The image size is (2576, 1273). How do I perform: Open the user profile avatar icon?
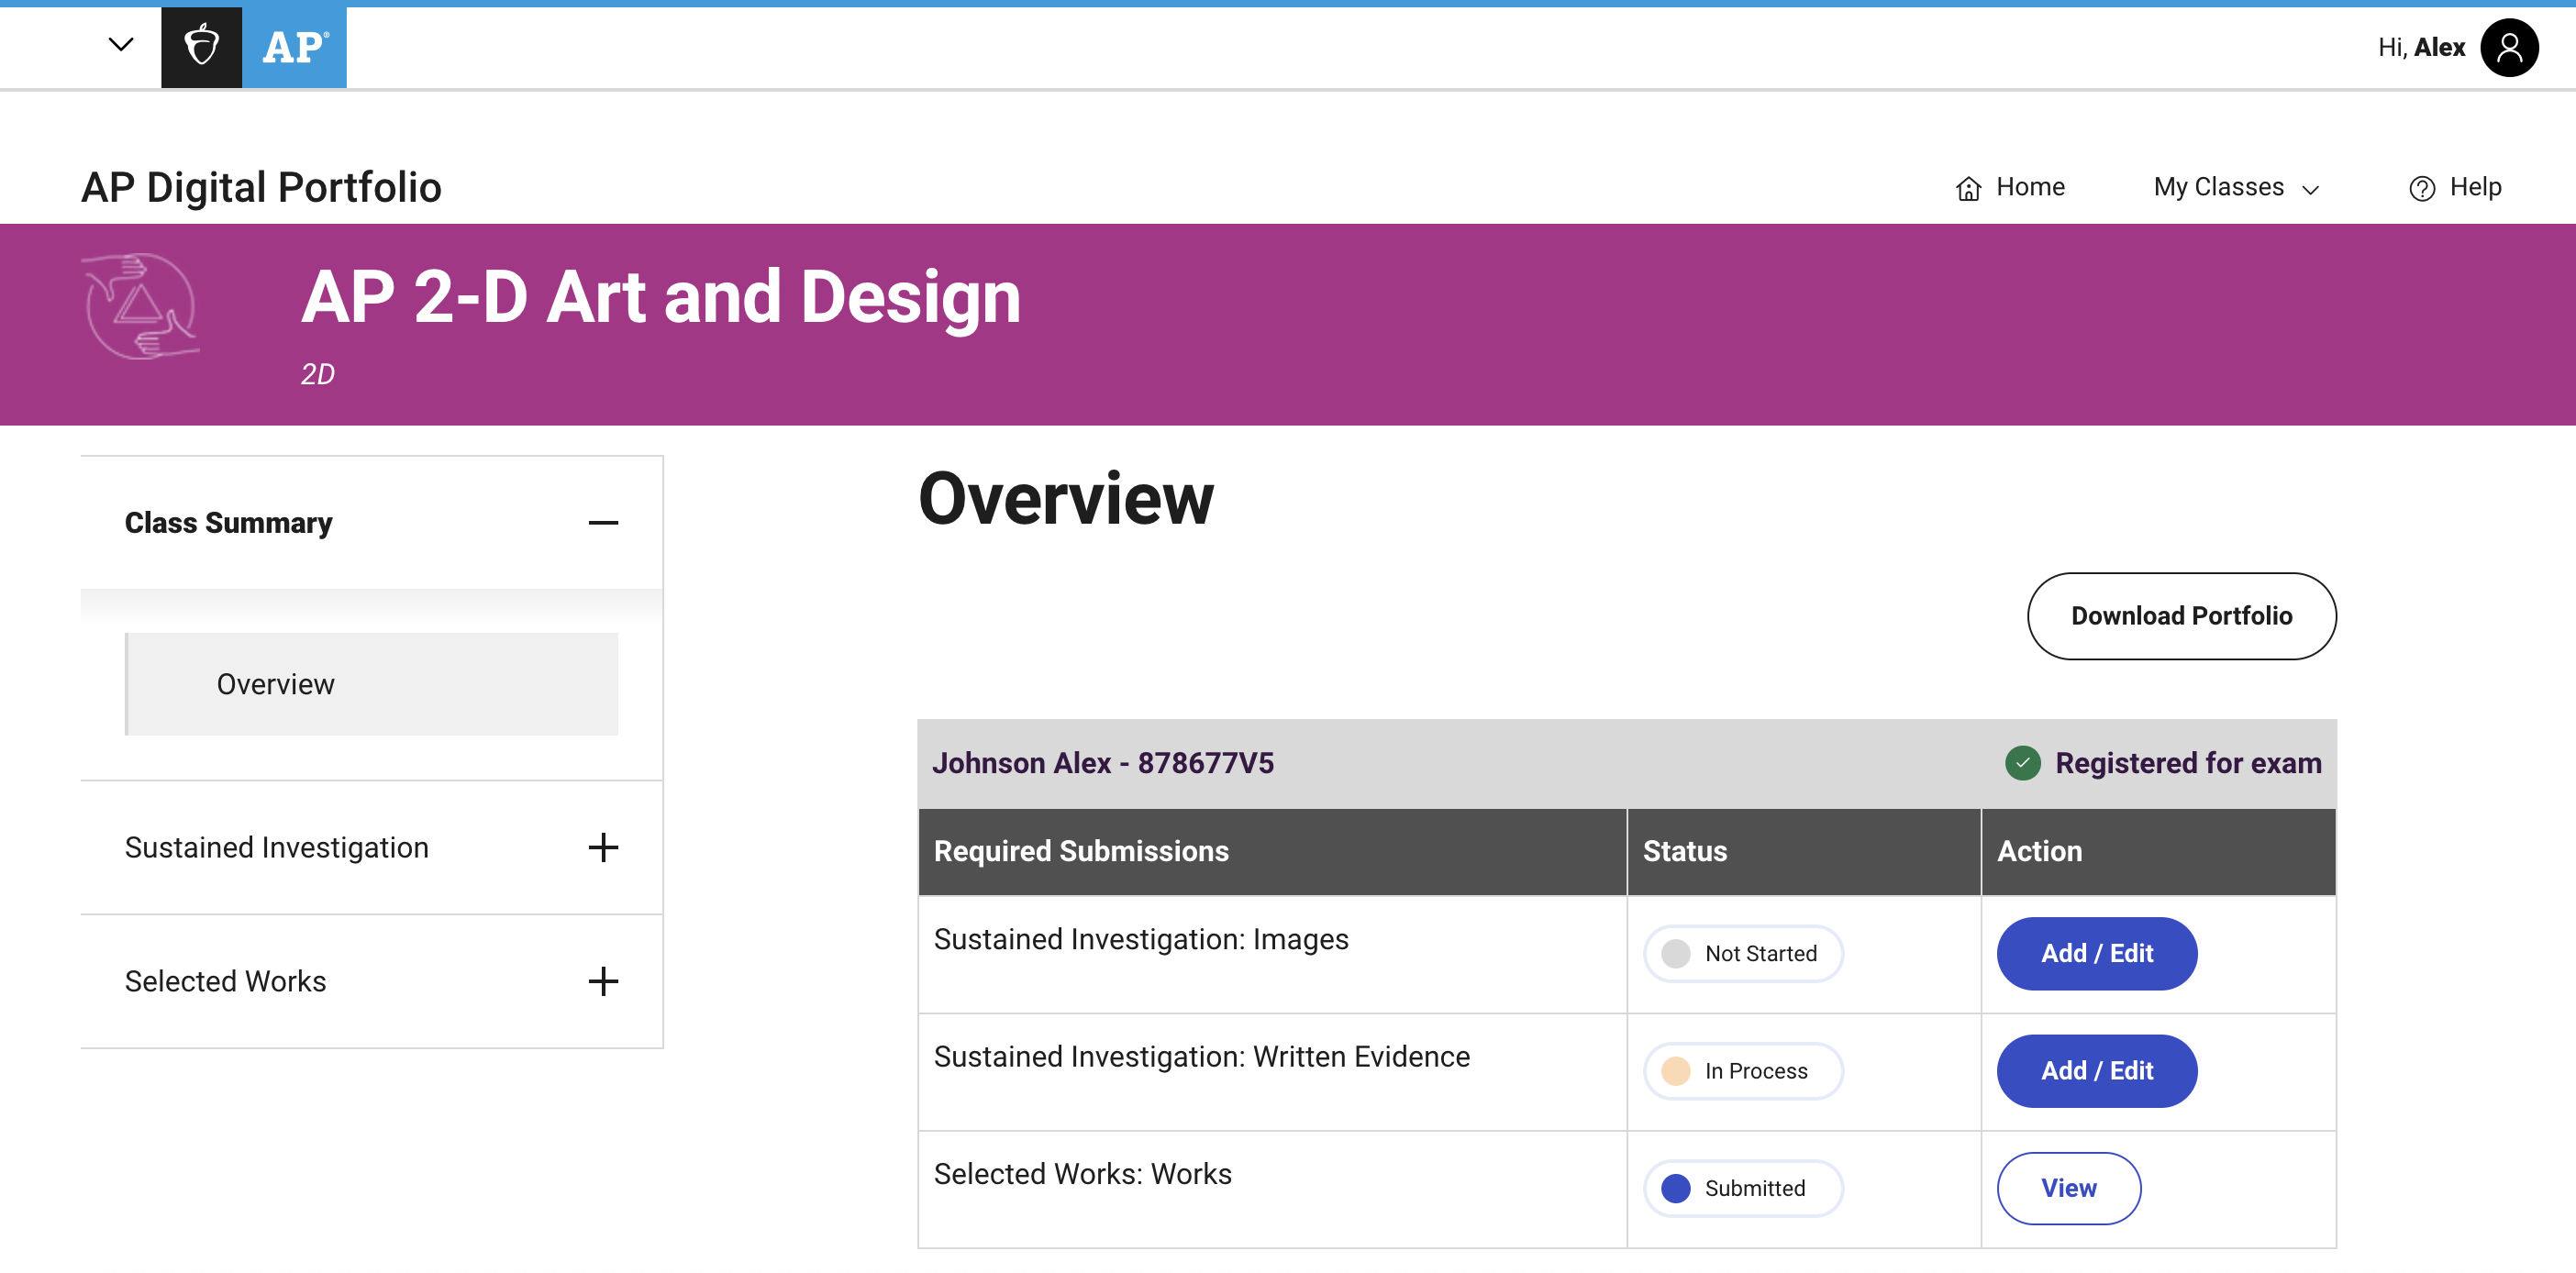pyautogui.click(x=2509, y=47)
